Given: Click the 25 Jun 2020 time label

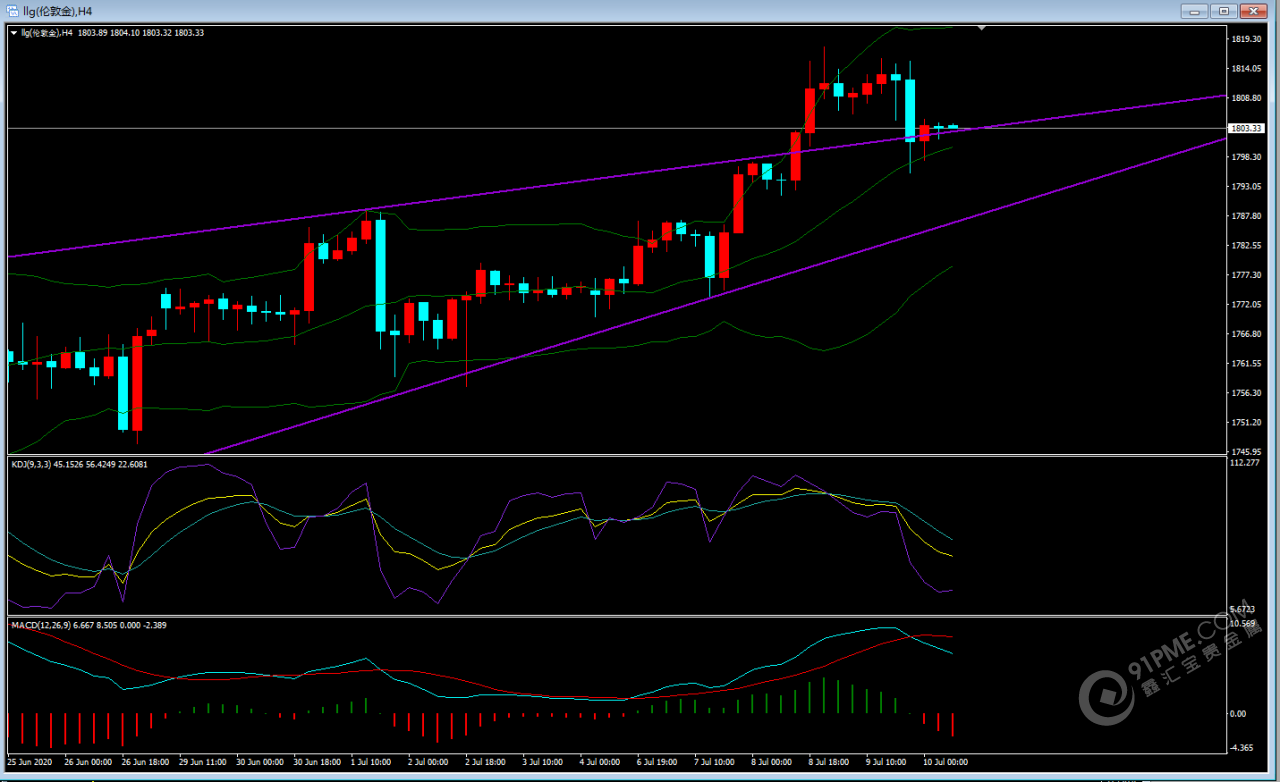Looking at the screenshot, I should point(30,762).
